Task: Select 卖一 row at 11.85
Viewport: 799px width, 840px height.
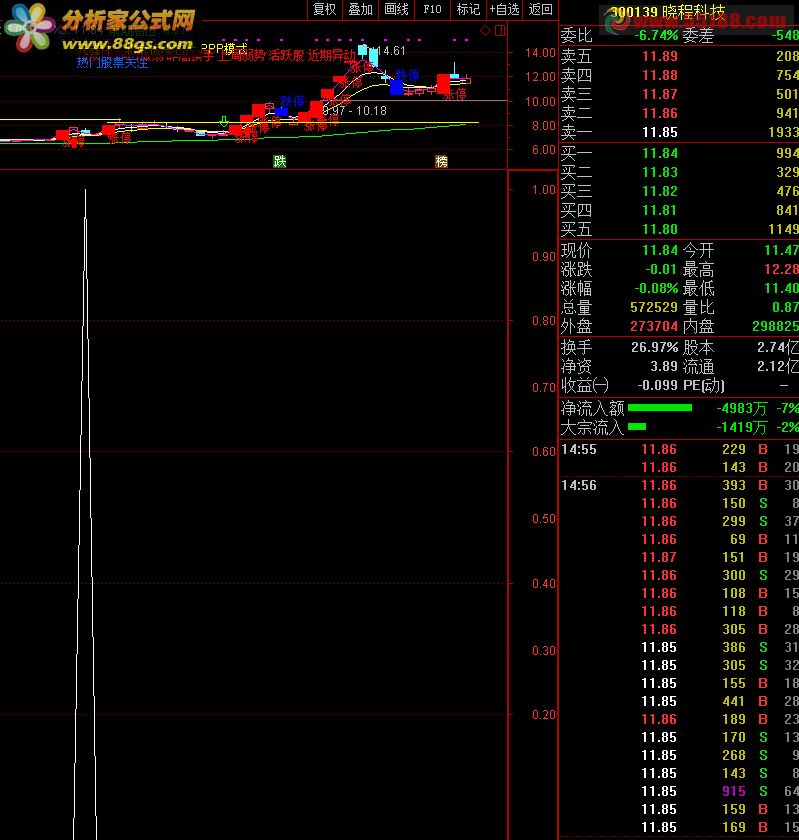Action: coord(678,132)
